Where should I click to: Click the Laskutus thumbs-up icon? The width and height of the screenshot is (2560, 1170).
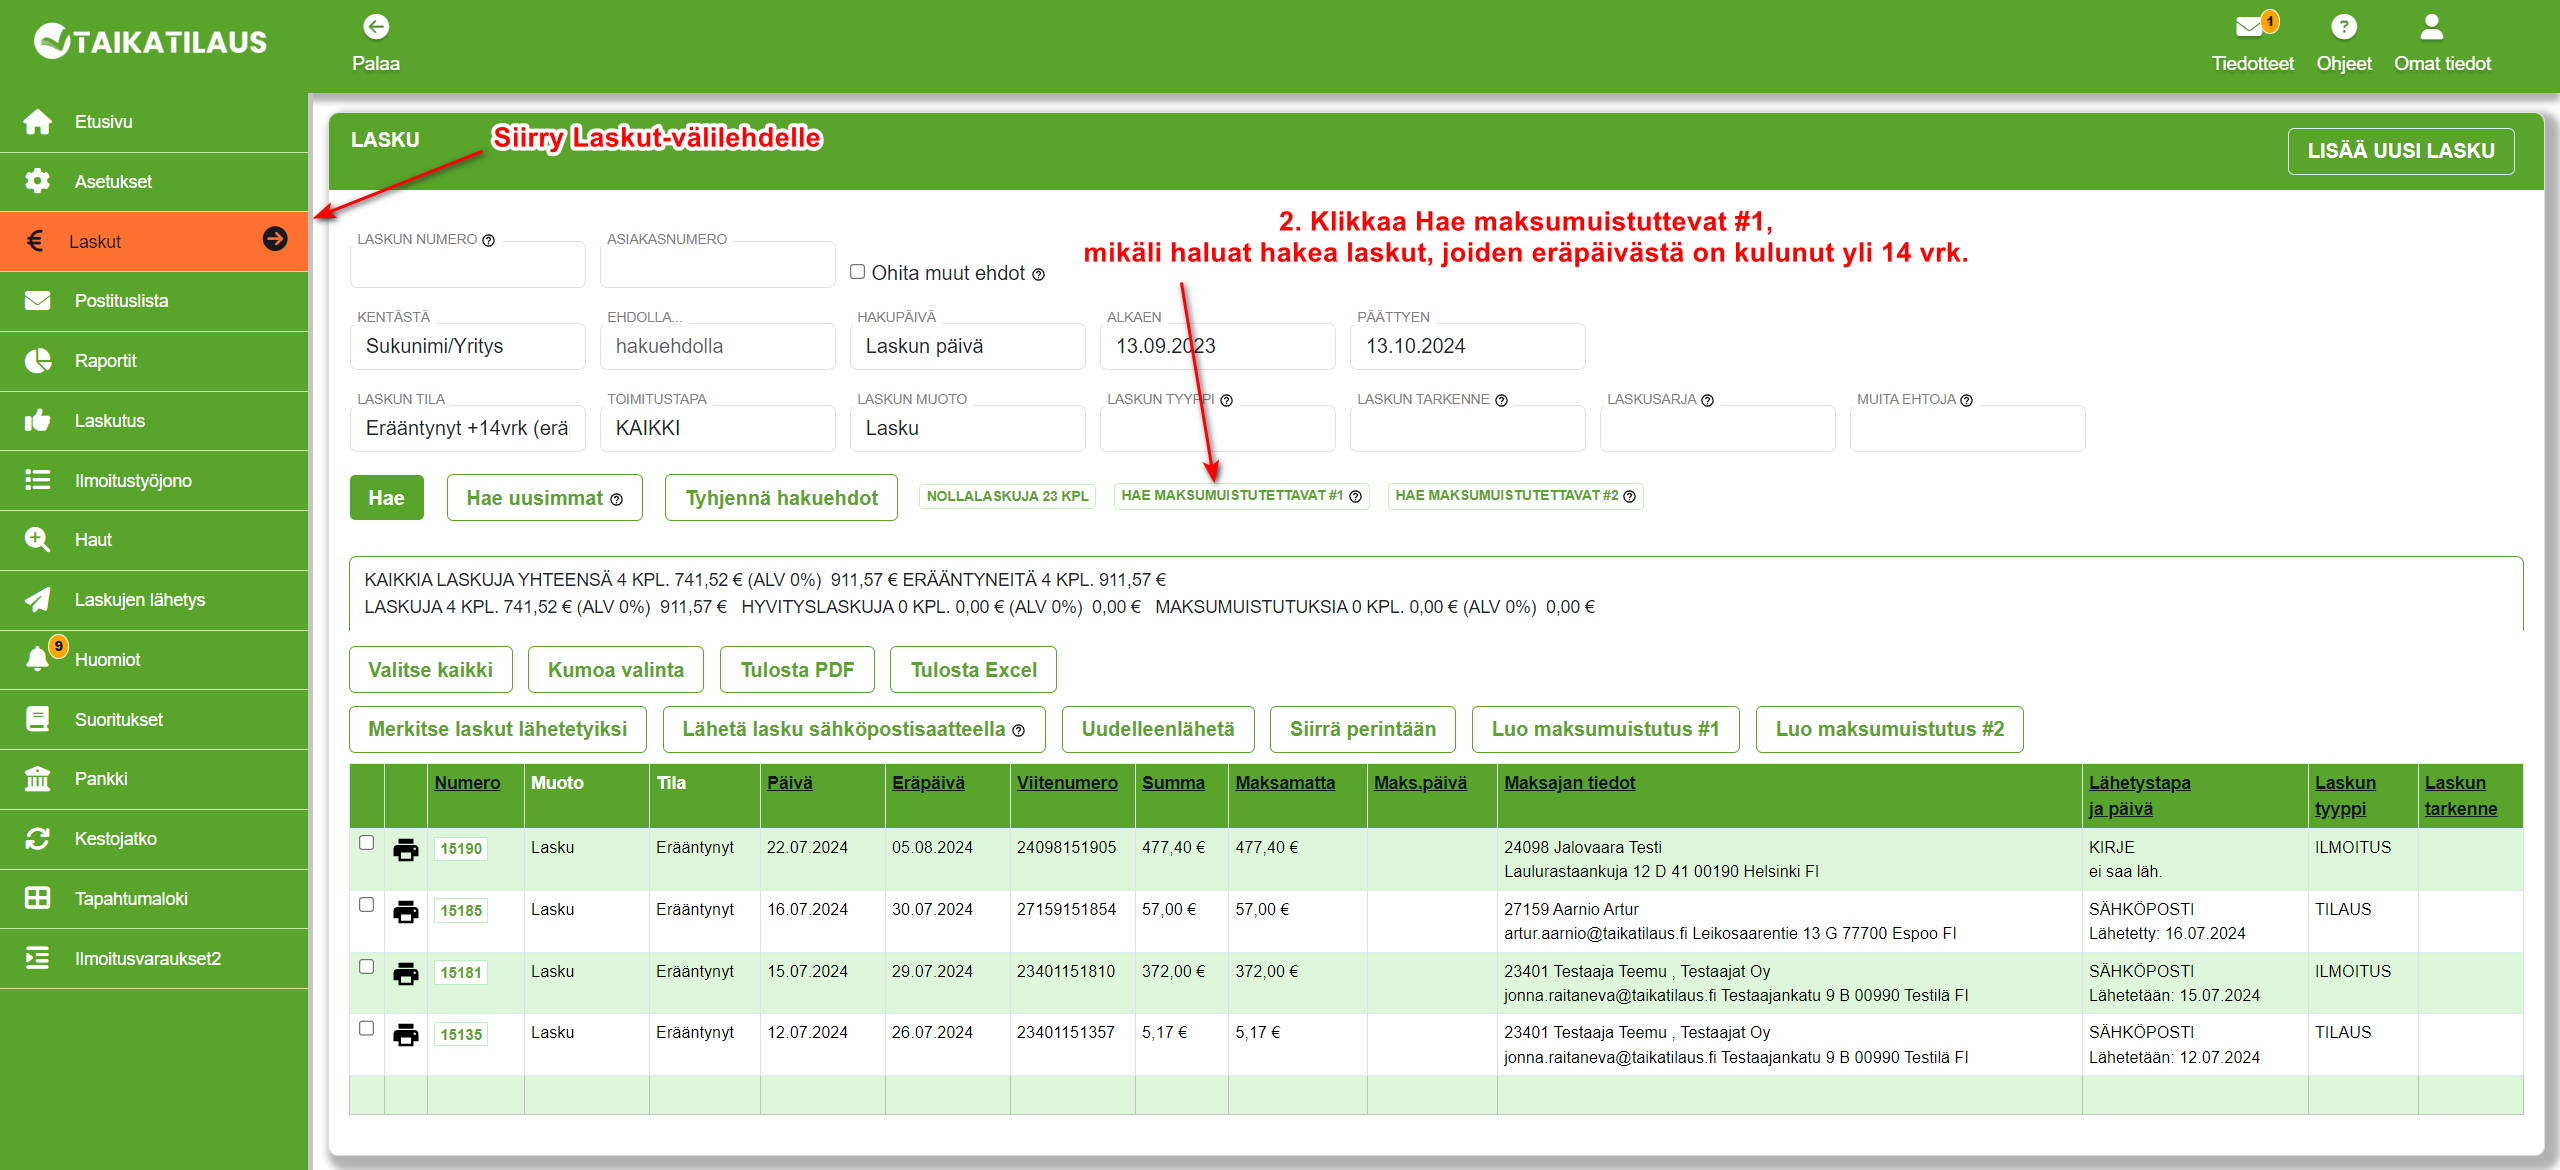point(37,421)
